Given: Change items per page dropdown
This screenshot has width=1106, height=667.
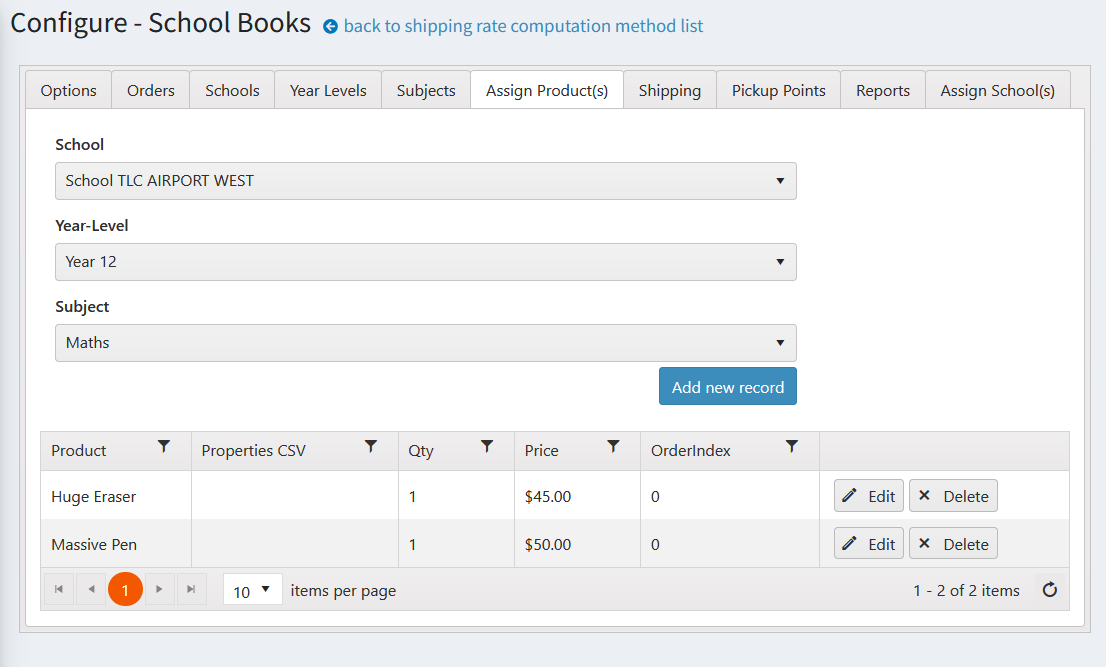Looking at the screenshot, I should point(252,590).
